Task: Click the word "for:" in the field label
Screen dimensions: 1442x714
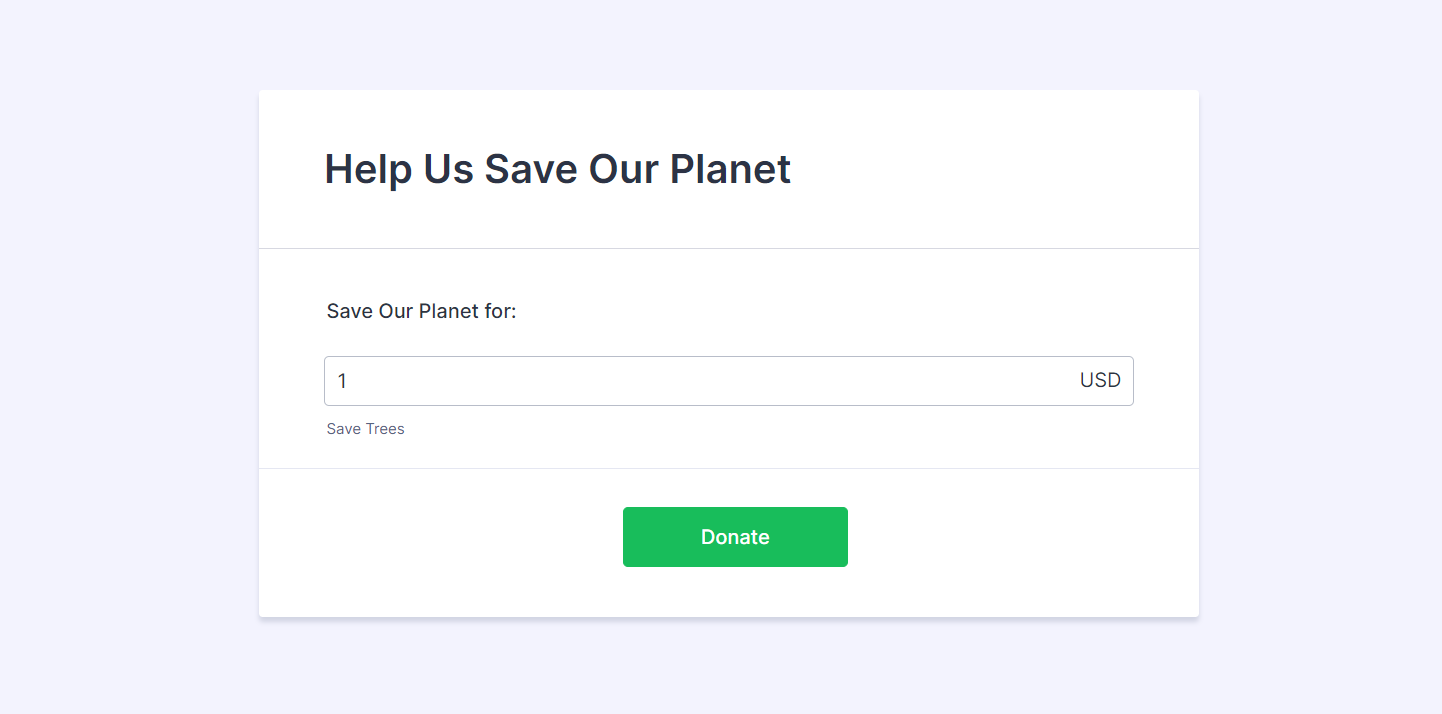Action: click(x=500, y=311)
